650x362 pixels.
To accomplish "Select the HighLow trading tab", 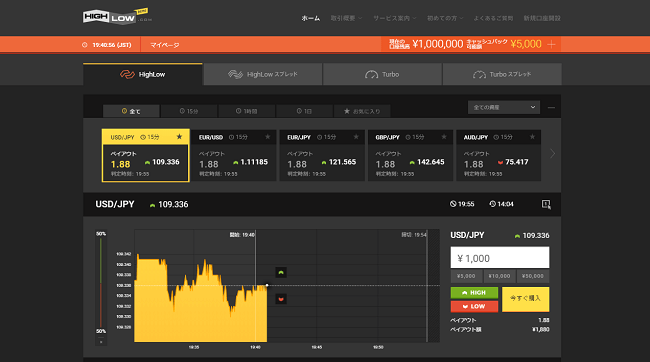I will coord(143,74).
